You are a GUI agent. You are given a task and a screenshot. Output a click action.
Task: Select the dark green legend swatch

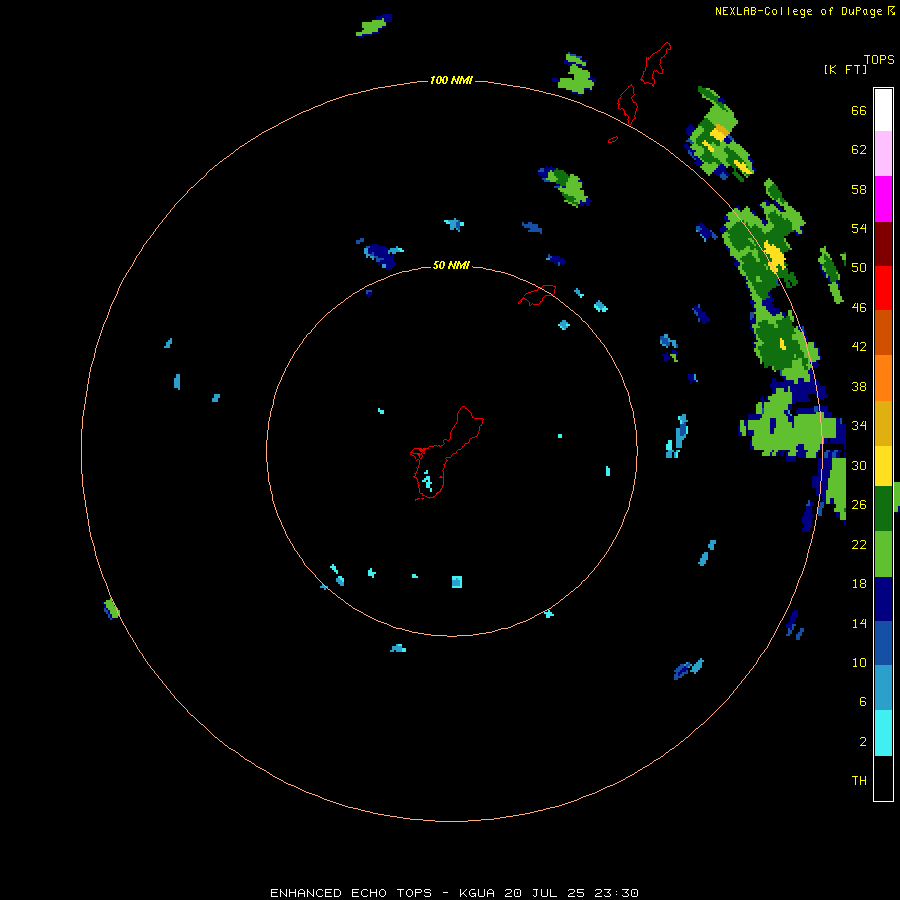pyautogui.click(x=883, y=509)
